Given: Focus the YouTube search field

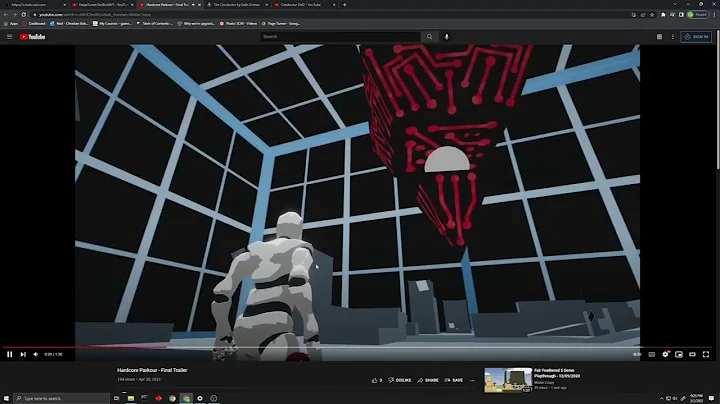Looking at the screenshot, I should [340, 37].
